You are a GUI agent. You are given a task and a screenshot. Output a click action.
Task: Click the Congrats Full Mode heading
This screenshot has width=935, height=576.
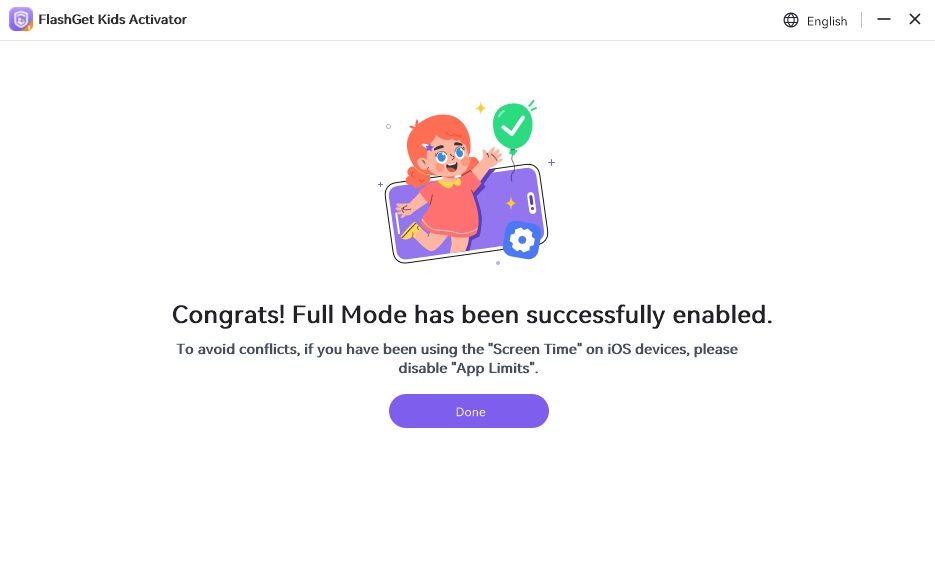(472, 314)
